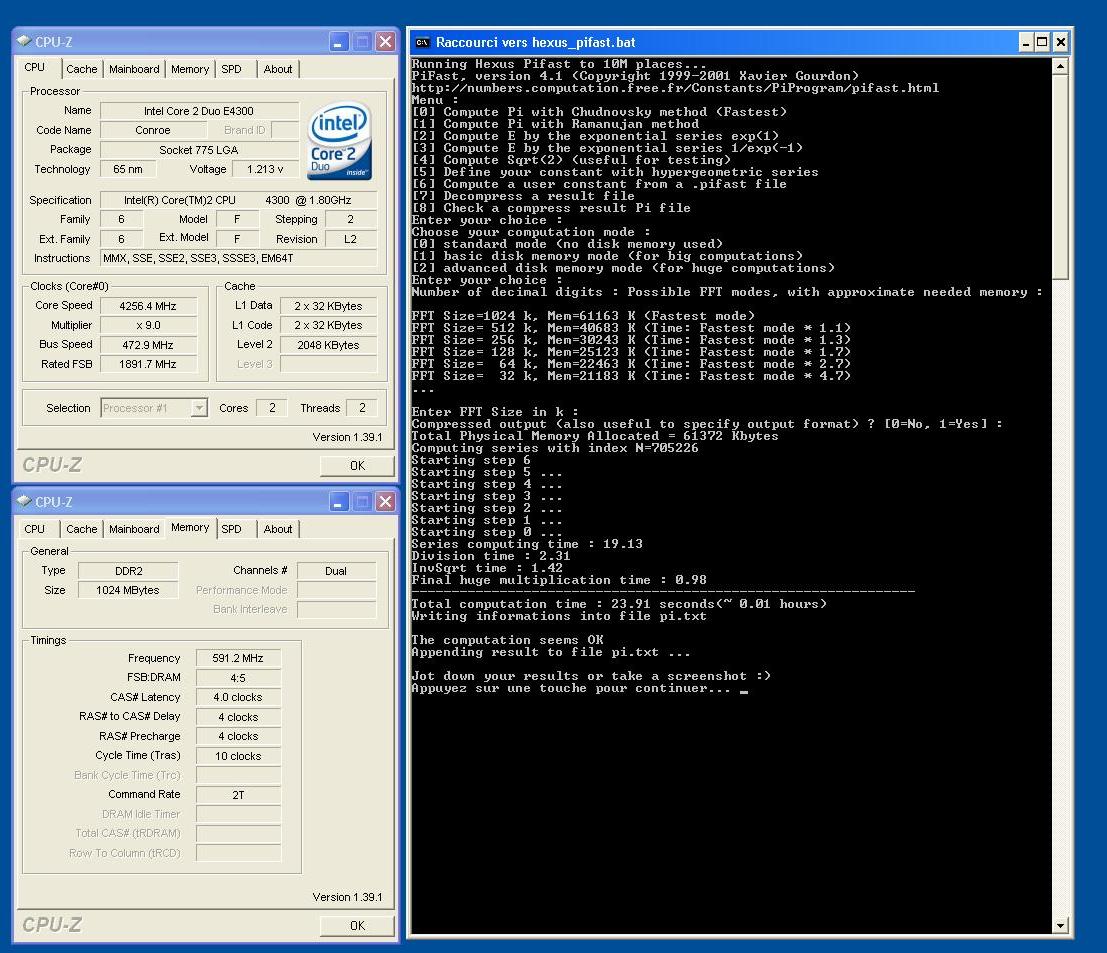
Task: Click FSB:DRAM ratio value '4:5'
Action: click(x=239, y=678)
